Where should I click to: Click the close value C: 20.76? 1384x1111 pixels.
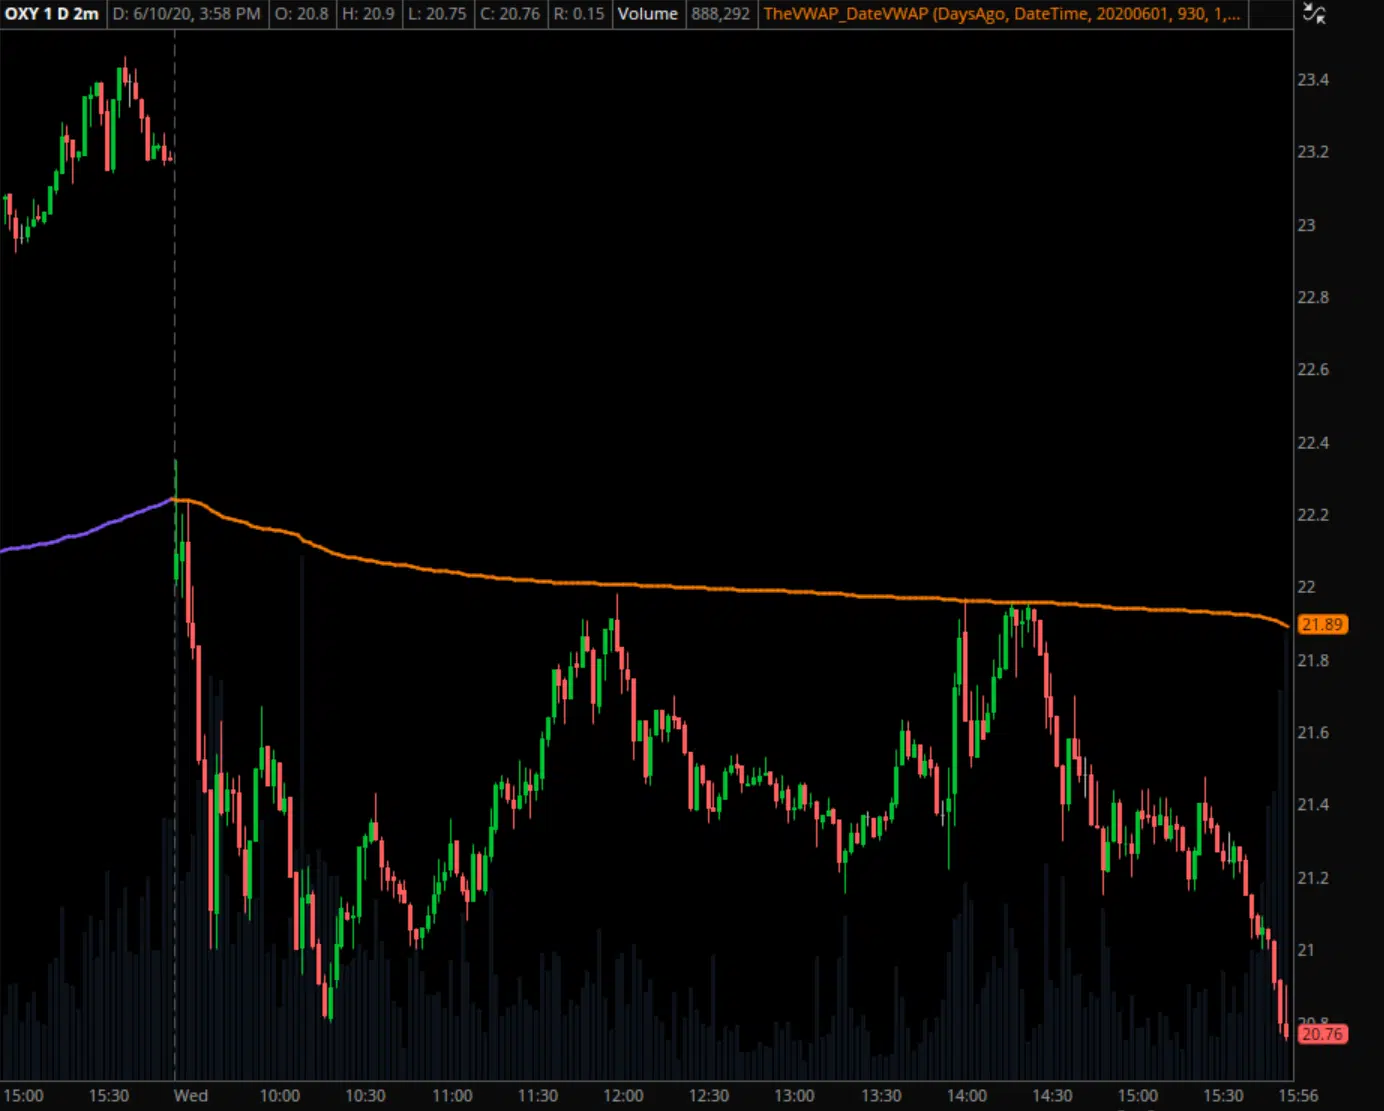click(x=510, y=14)
